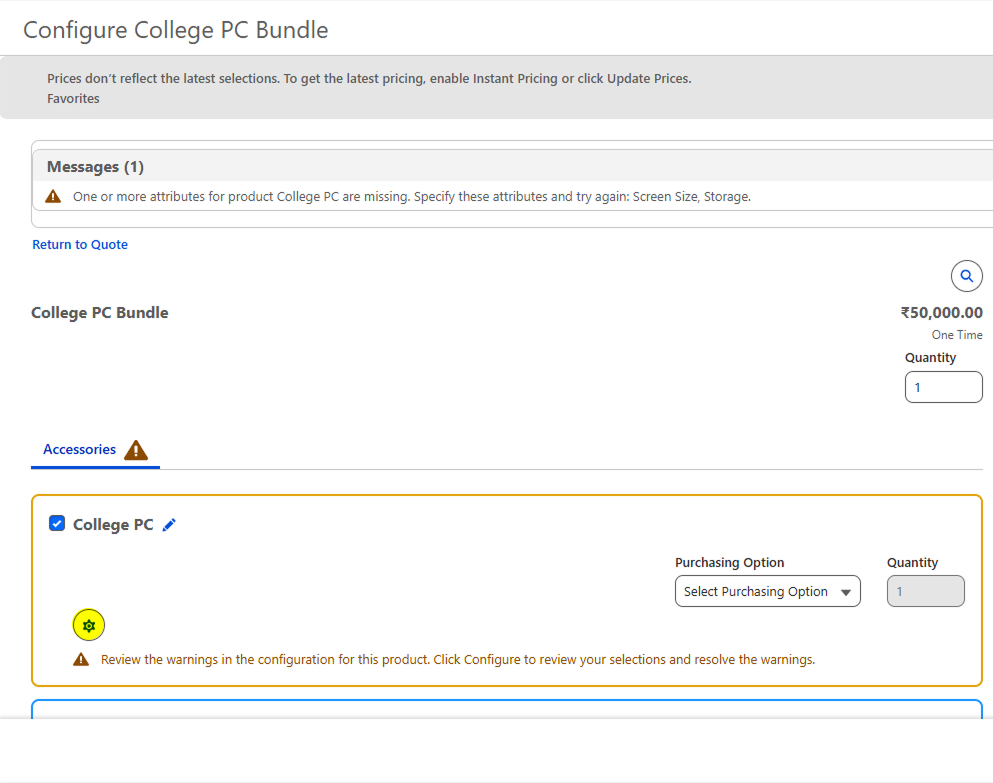
Task: Click the College PC option label
Action: [x=113, y=525]
